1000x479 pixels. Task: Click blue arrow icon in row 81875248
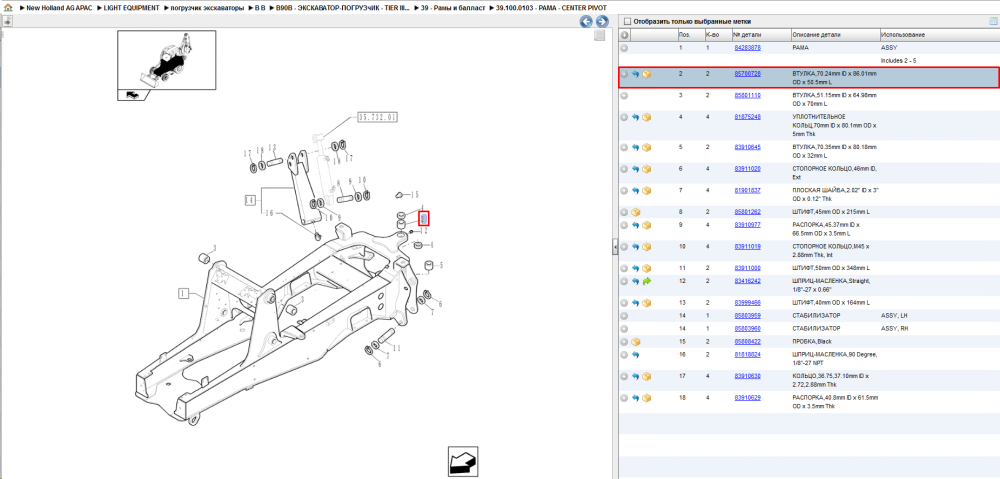(635, 117)
